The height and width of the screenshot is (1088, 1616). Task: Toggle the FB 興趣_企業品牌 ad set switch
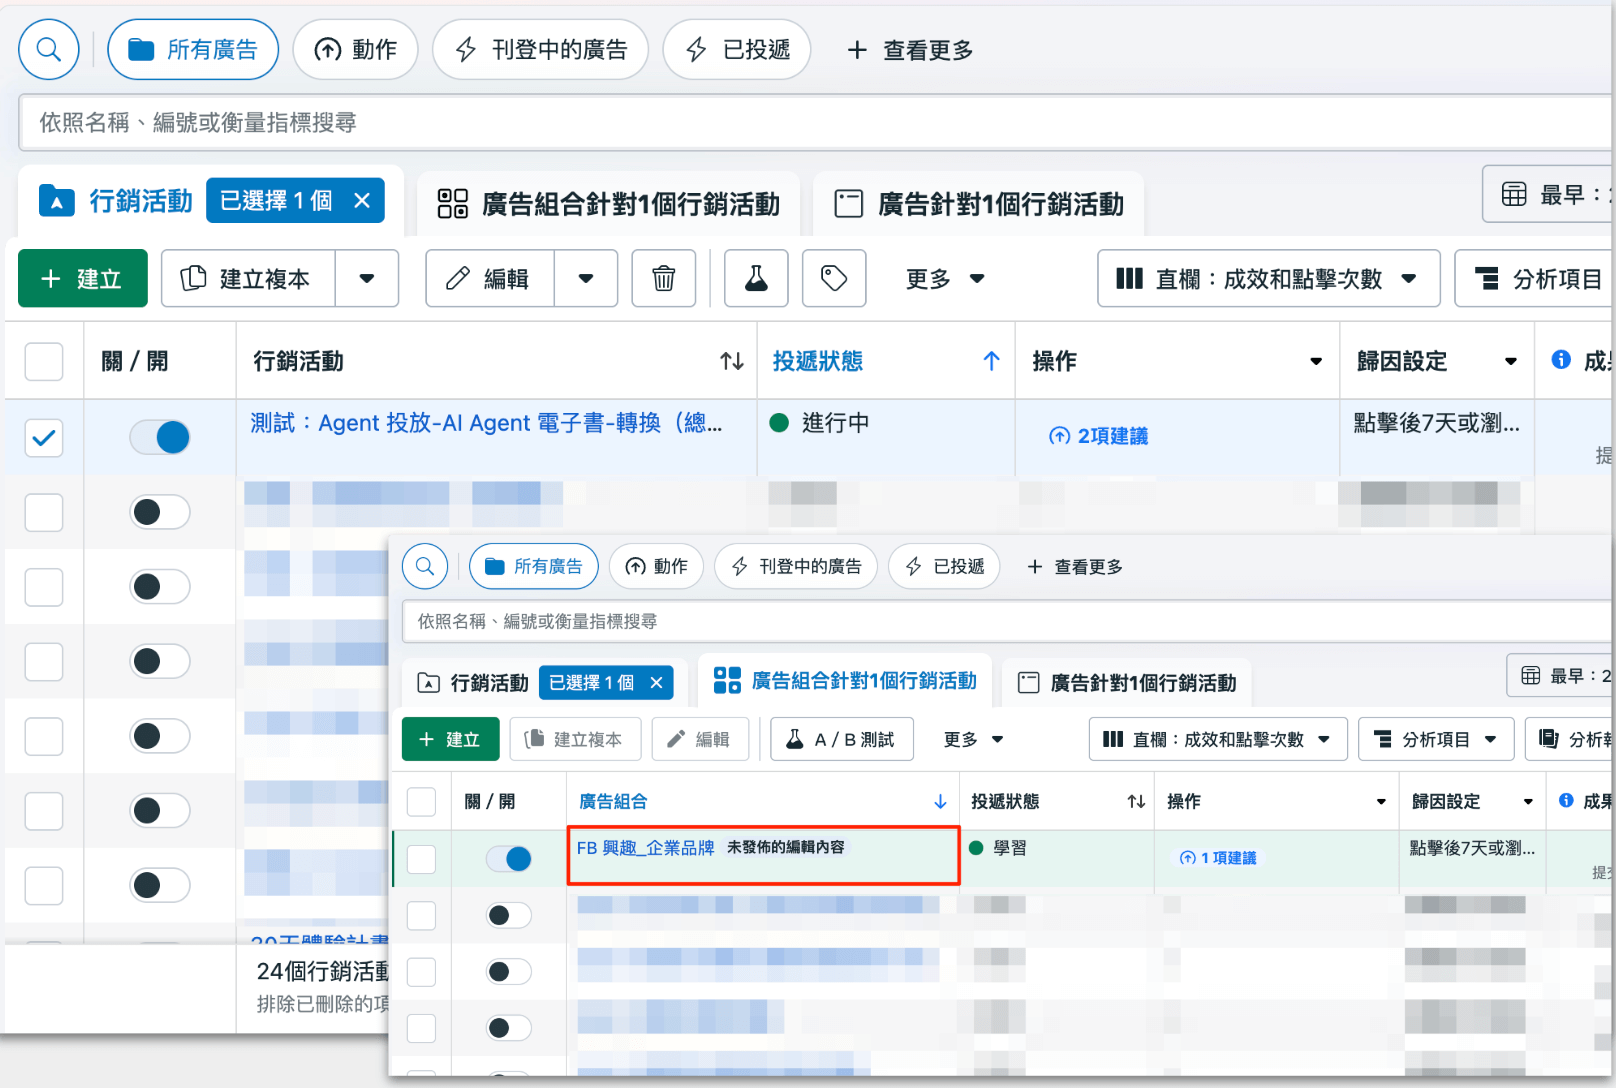pos(508,858)
